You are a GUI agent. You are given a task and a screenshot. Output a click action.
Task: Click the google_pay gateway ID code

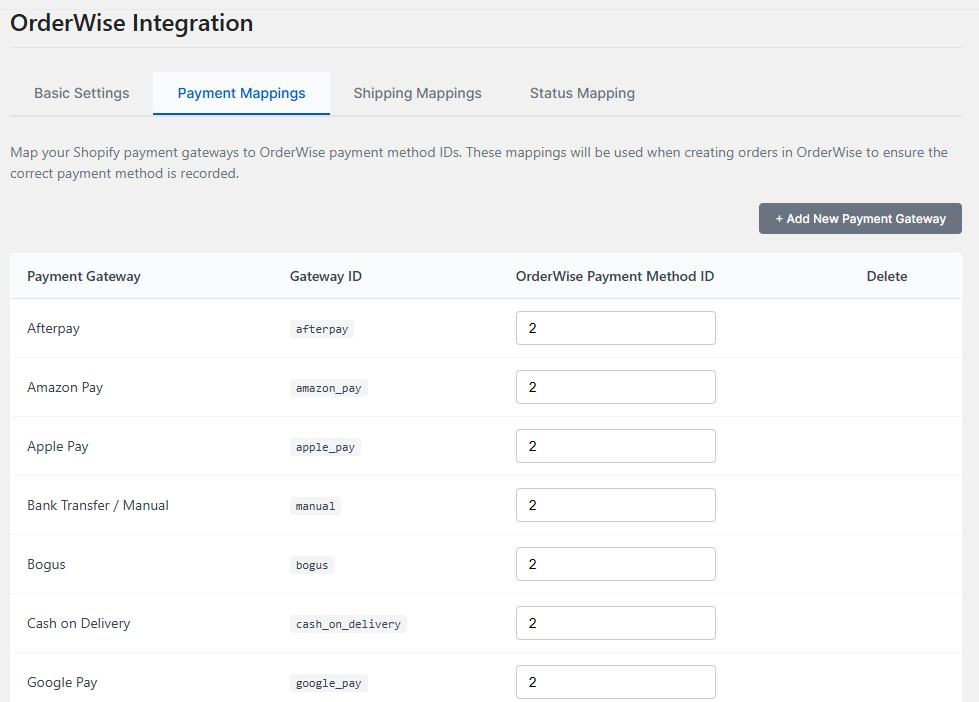click(x=329, y=683)
